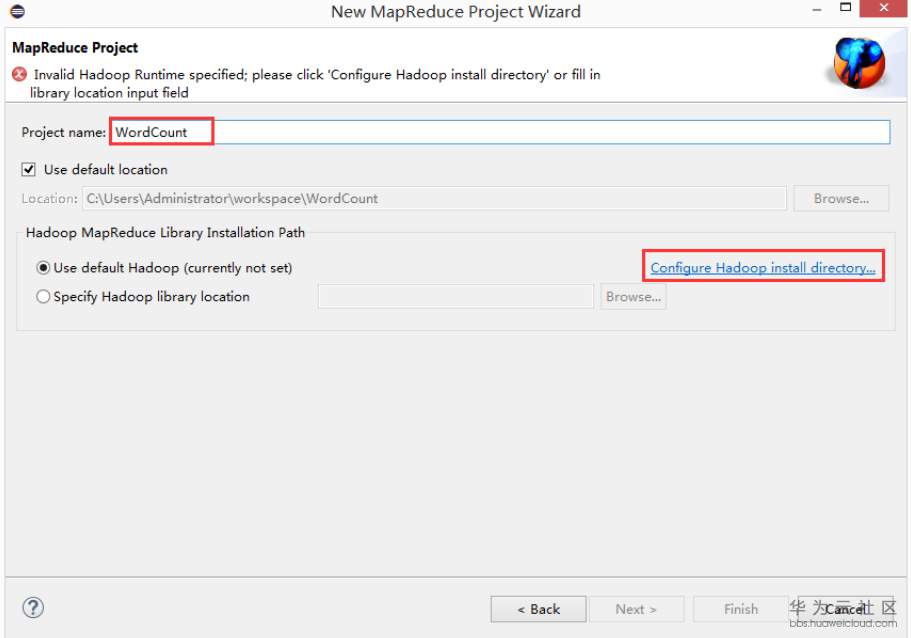Image resolution: width=911 pixels, height=638 pixels.
Task: Click Browse button for Hadoop library location
Action: (x=633, y=297)
